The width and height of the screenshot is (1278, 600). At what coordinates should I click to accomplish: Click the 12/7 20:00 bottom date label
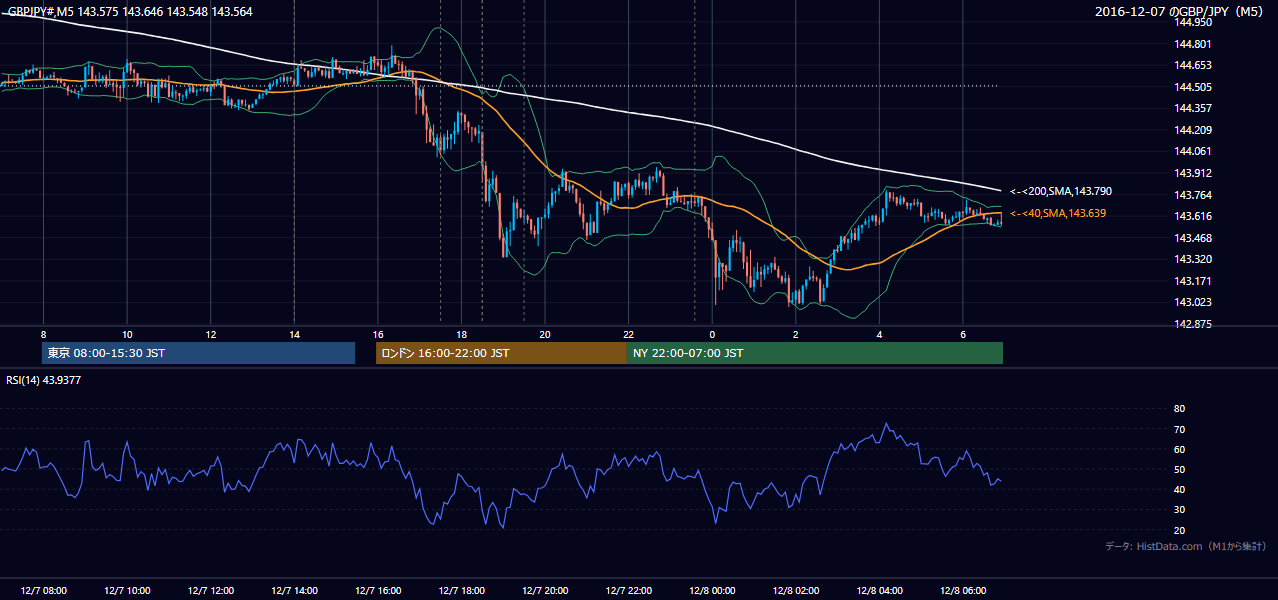point(545,591)
